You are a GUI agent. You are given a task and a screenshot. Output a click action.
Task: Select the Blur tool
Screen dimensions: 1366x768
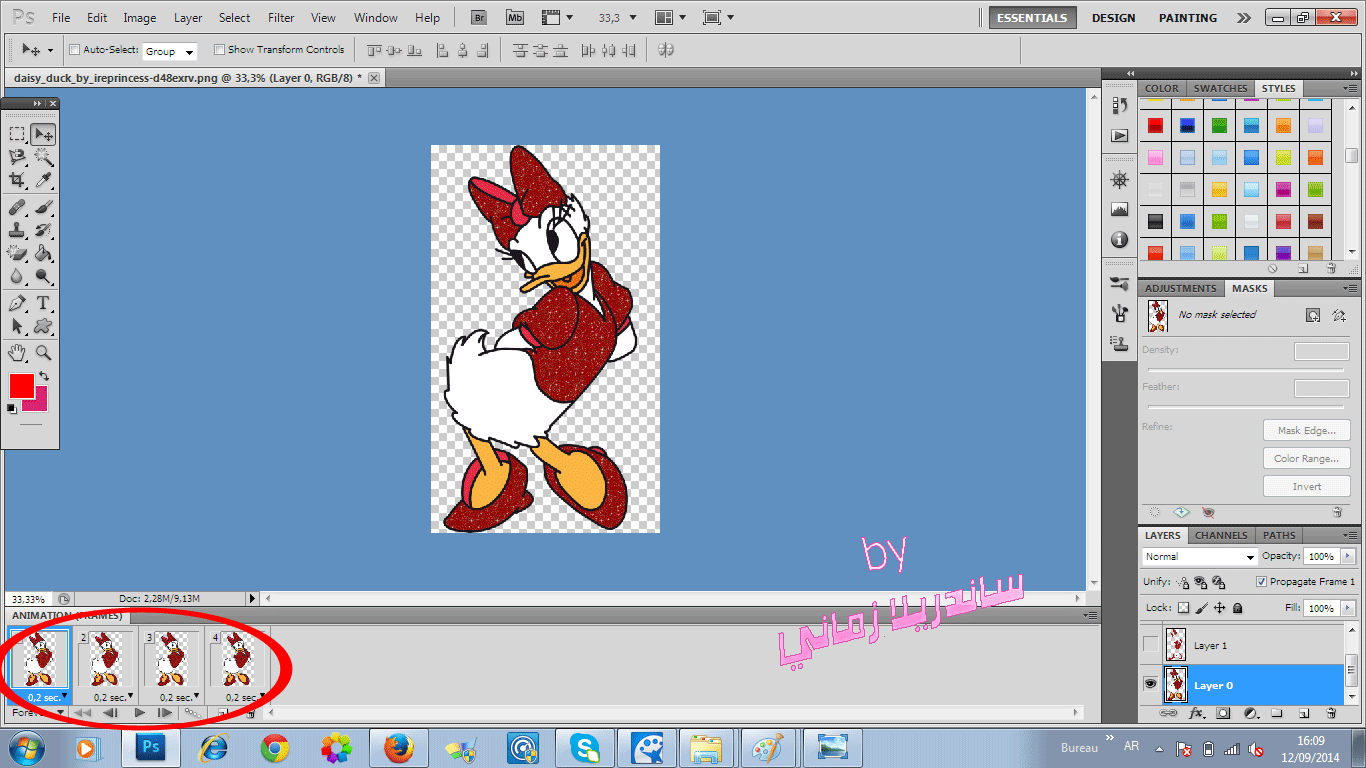(x=17, y=276)
